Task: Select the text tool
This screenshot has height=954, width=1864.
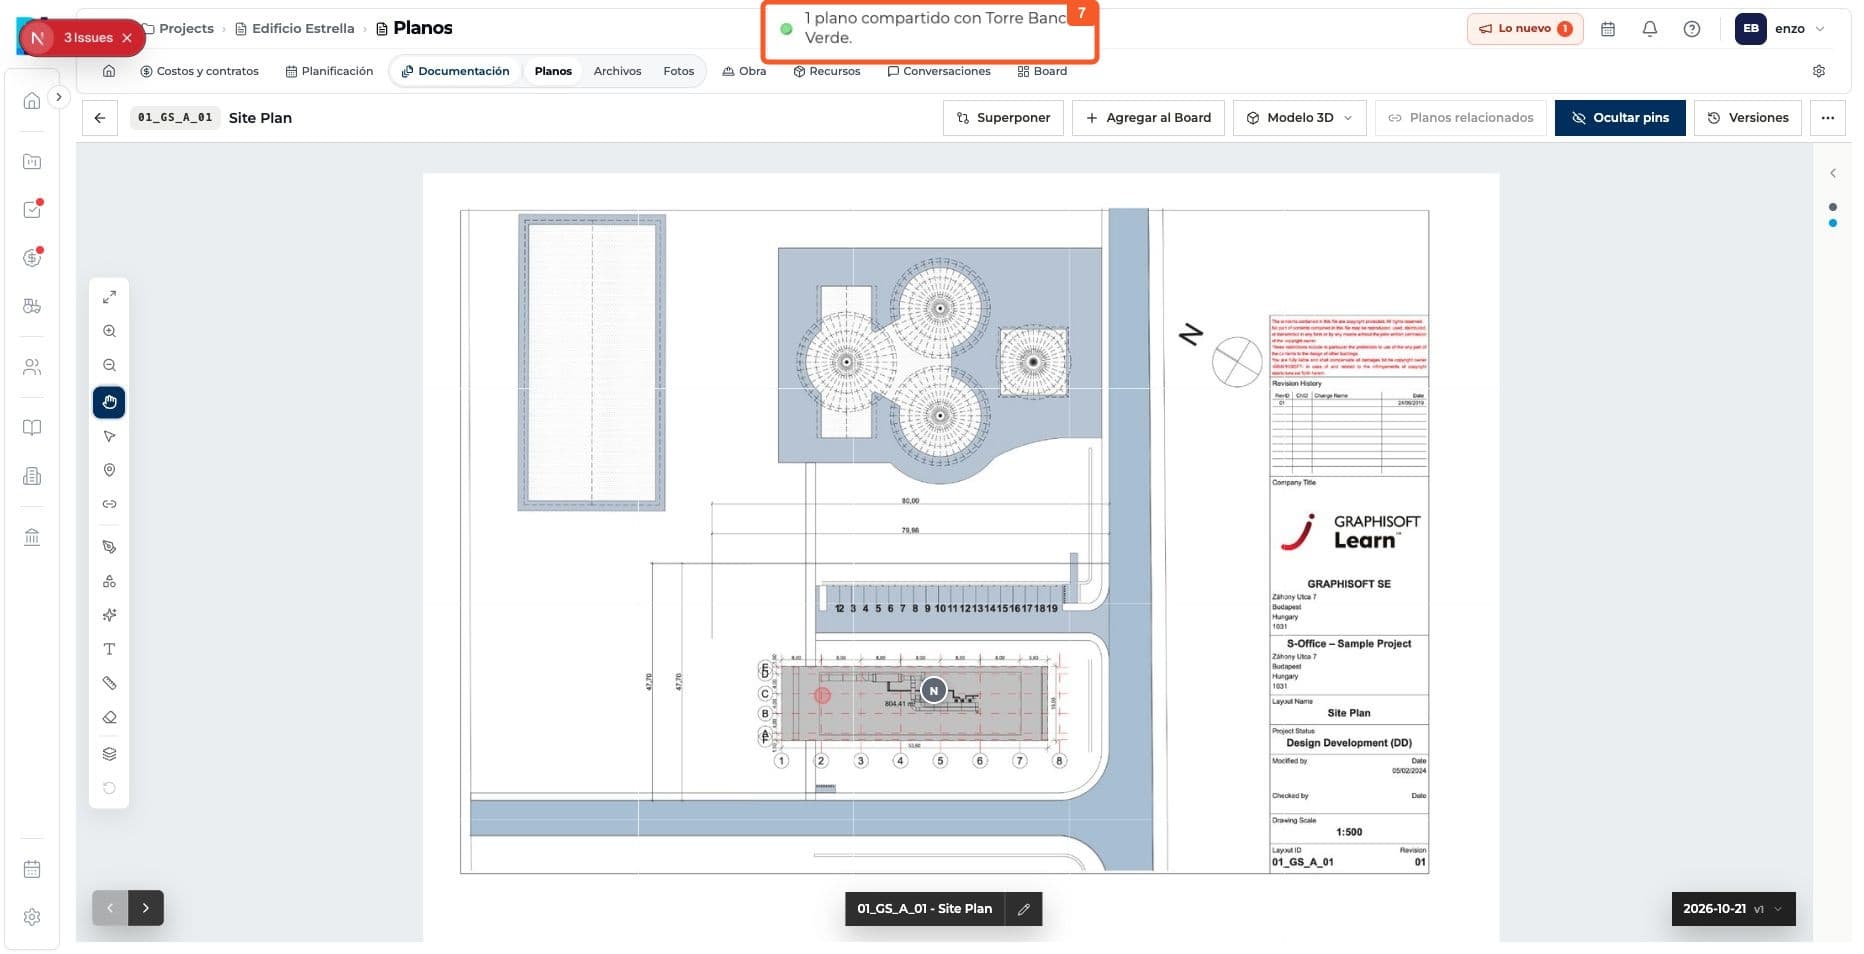Action: tap(109, 649)
